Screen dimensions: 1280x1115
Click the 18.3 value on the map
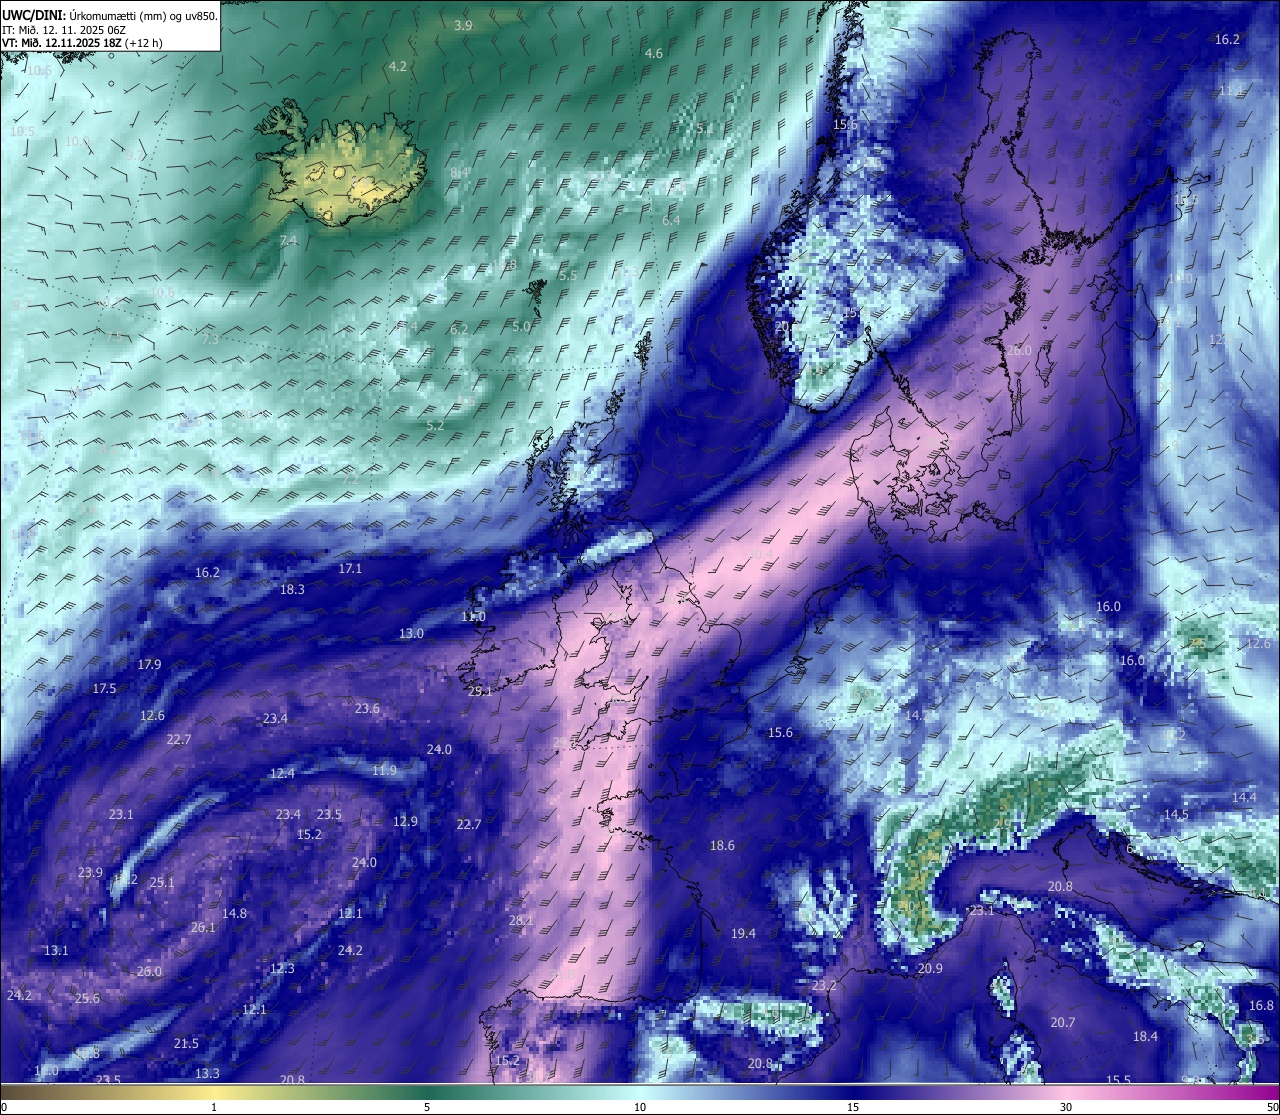pyautogui.click(x=292, y=590)
